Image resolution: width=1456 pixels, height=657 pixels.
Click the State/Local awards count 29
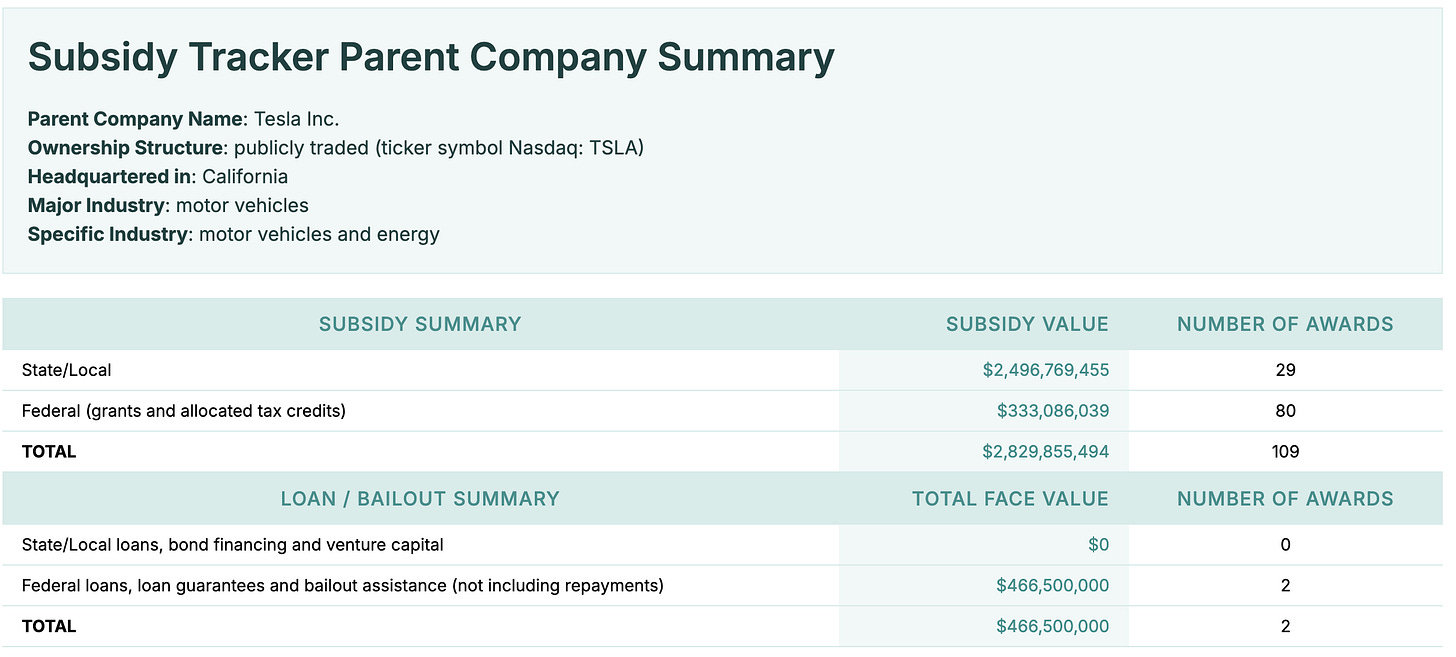pyautogui.click(x=1285, y=370)
